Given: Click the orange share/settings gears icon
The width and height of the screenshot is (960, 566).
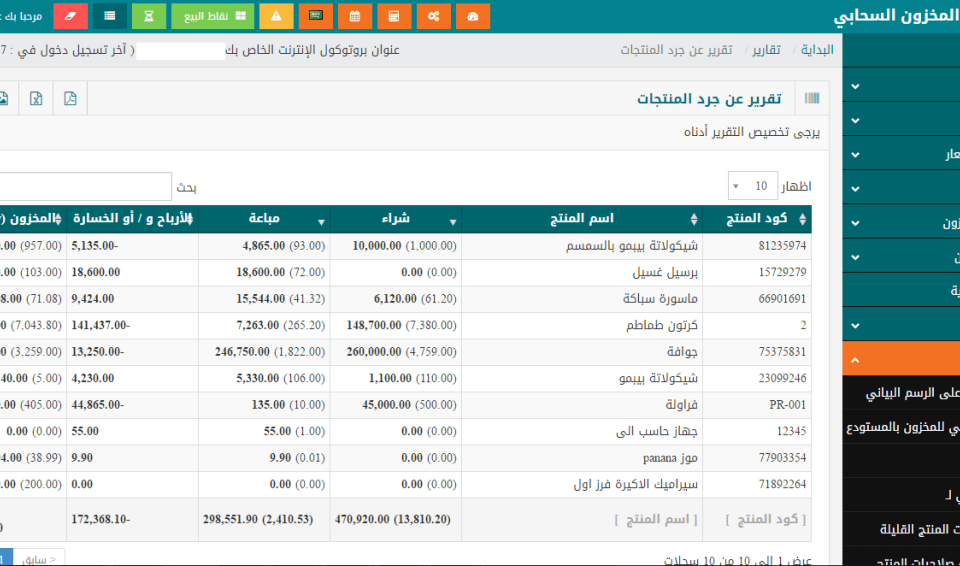Looking at the screenshot, I should (x=433, y=16).
